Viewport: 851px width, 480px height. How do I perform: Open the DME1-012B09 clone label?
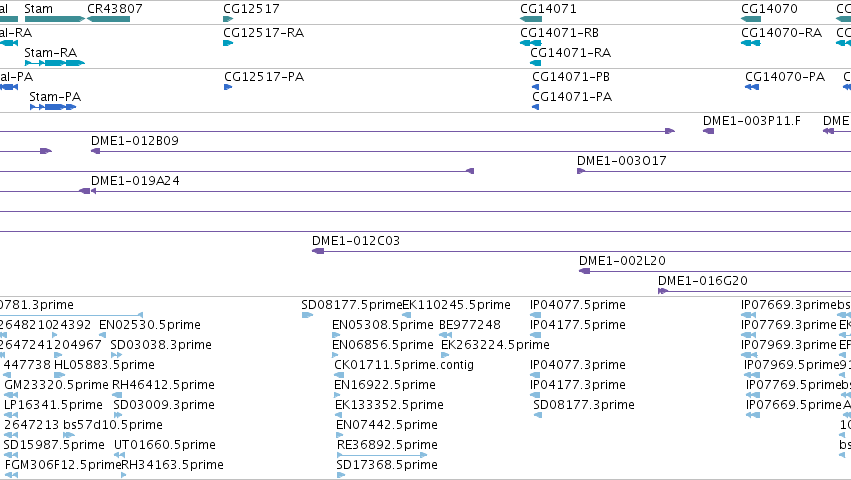point(135,141)
